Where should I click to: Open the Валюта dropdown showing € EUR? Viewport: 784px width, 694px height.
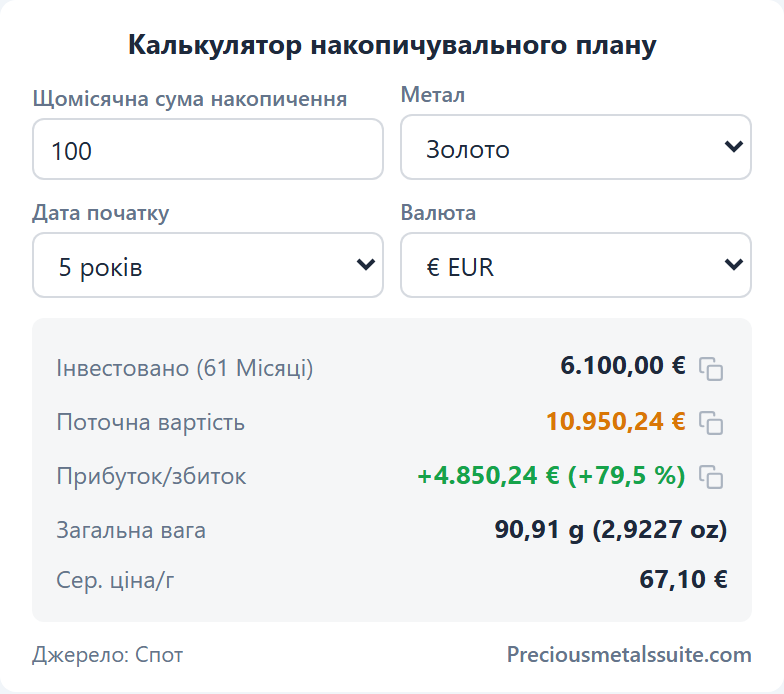point(576,265)
